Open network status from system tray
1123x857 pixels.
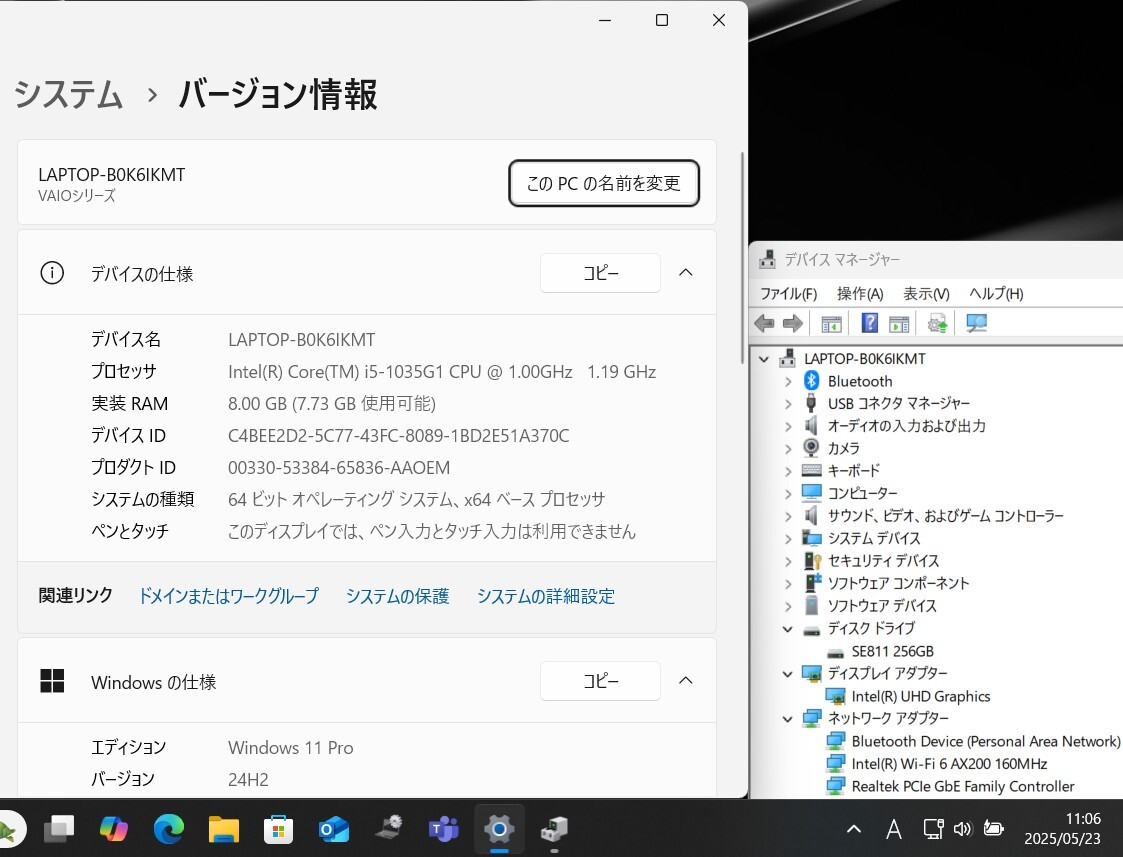(x=933, y=829)
